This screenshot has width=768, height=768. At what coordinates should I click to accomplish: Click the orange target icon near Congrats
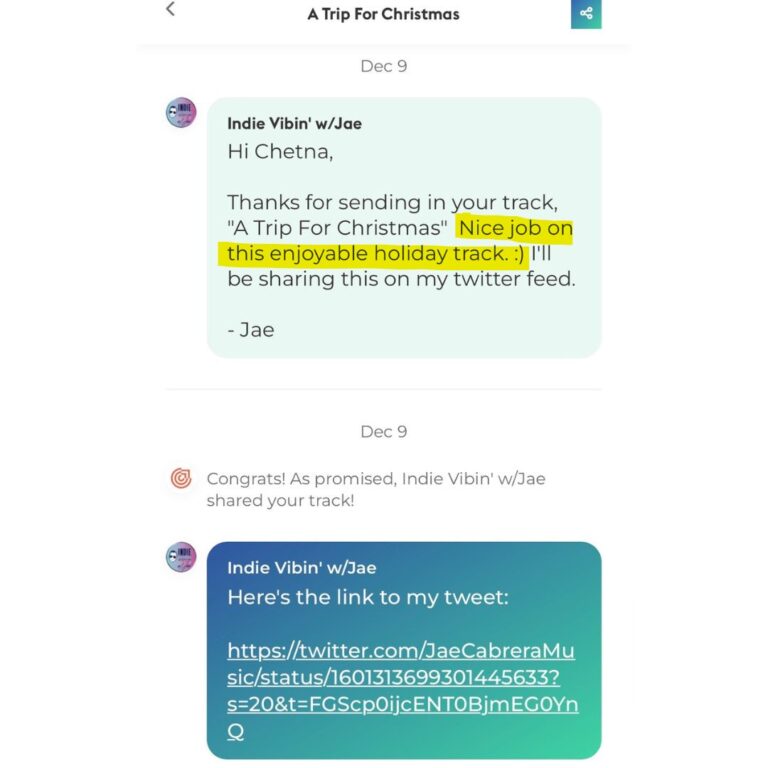[x=181, y=478]
